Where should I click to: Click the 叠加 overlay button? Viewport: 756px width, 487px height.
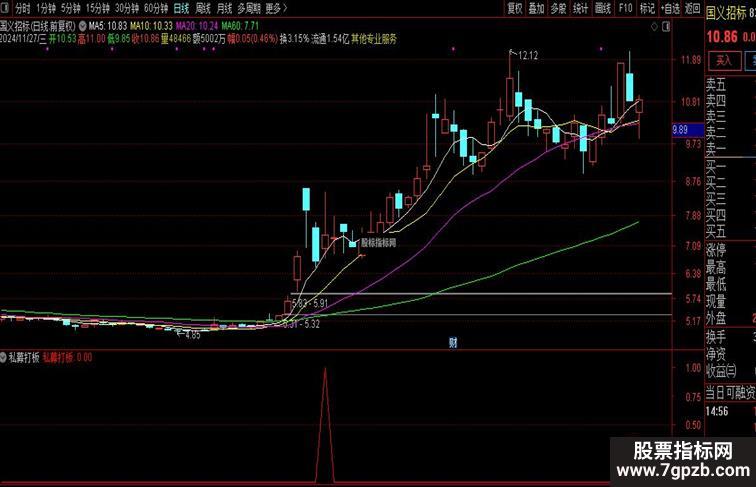536,8
